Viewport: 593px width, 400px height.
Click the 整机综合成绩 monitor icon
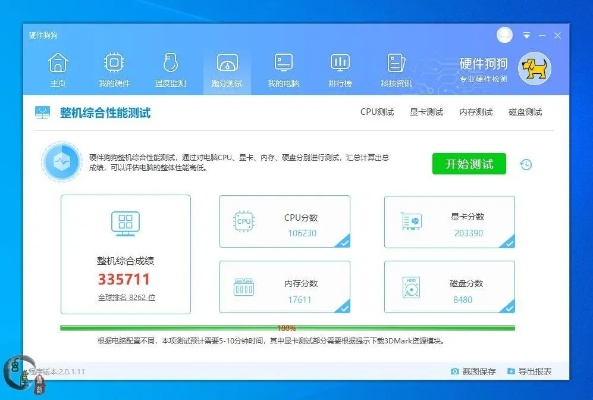pos(126,223)
